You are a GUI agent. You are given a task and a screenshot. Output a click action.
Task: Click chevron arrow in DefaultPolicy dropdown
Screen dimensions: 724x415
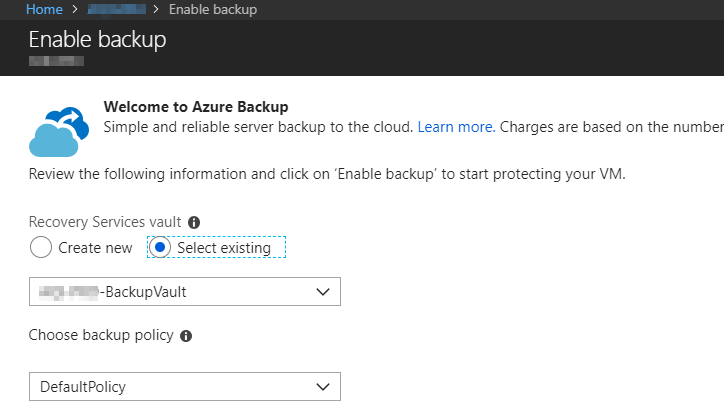click(322, 386)
